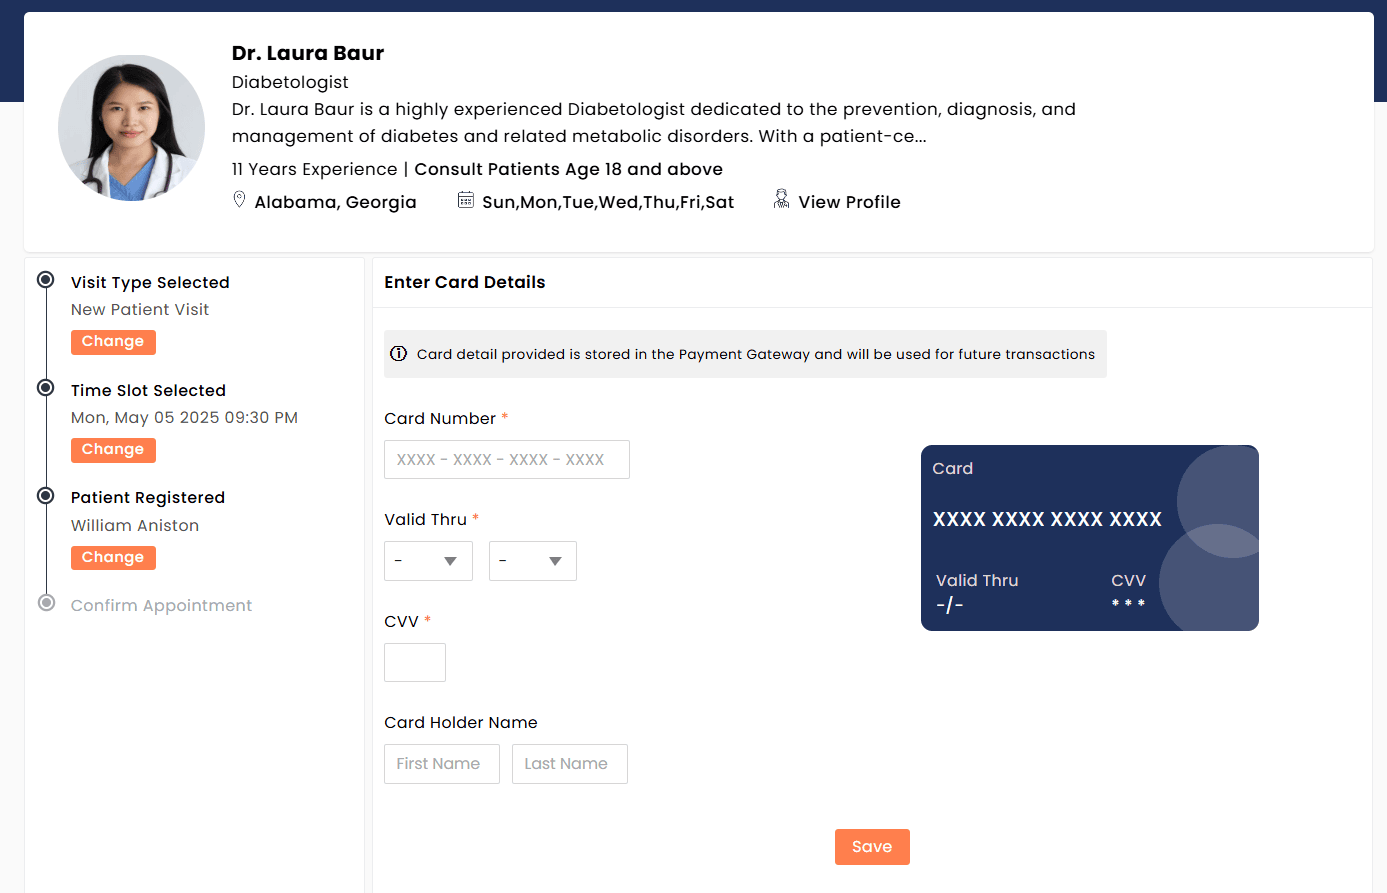Change the selected time slot
1387x893 pixels.
(x=113, y=449)
